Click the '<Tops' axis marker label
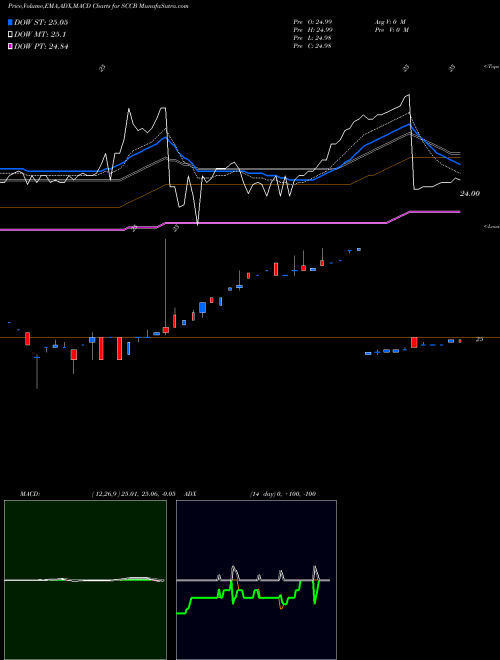The height and width of the screenshot is (660, 500). [x=492, y=67]
